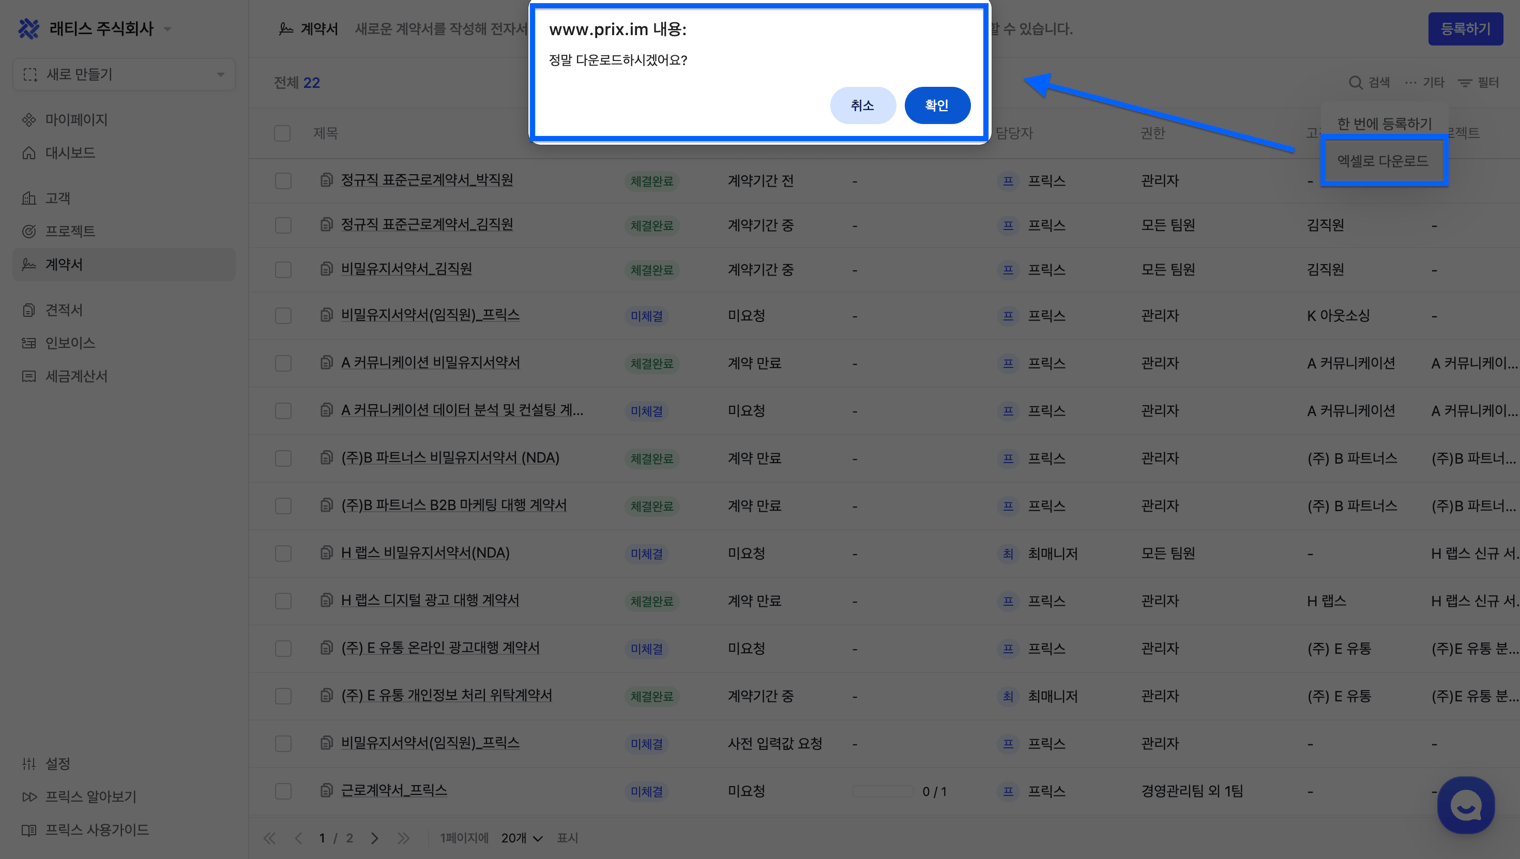Image resolution: width=1520 pixels, height=859 pixels.
Task: Open the 20개 per-page dropdown
Action: click(522, 838)
